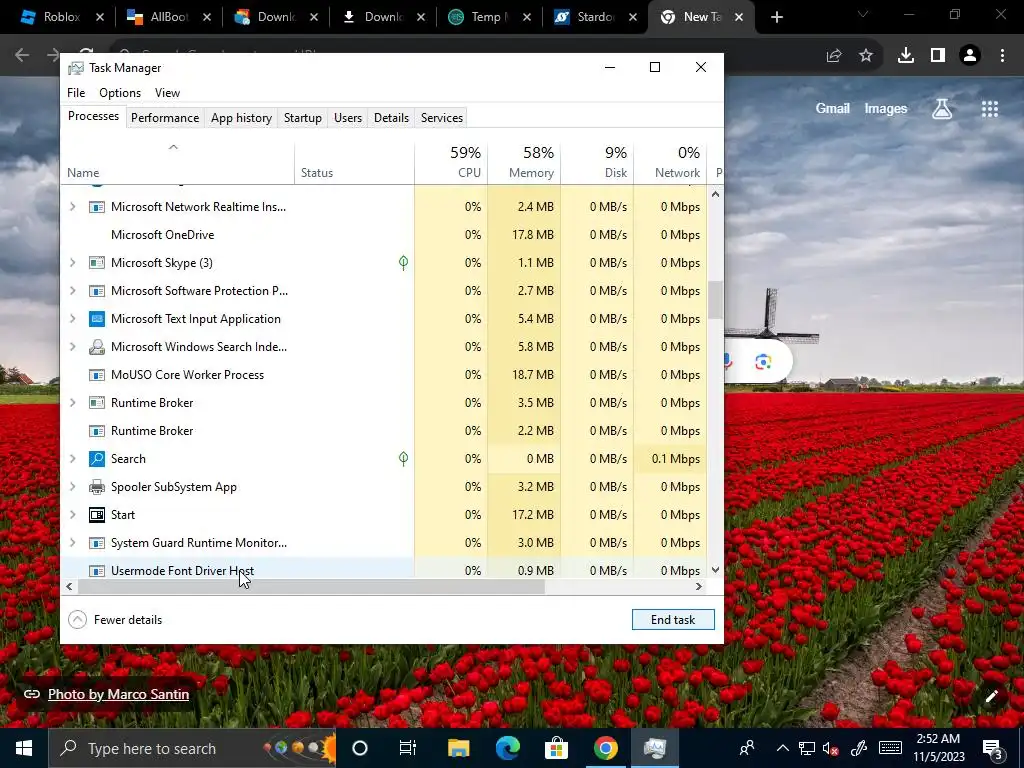
Task: Click Share this page icon in Chrome
Action: pyautogui.click(x=834, y=56)
